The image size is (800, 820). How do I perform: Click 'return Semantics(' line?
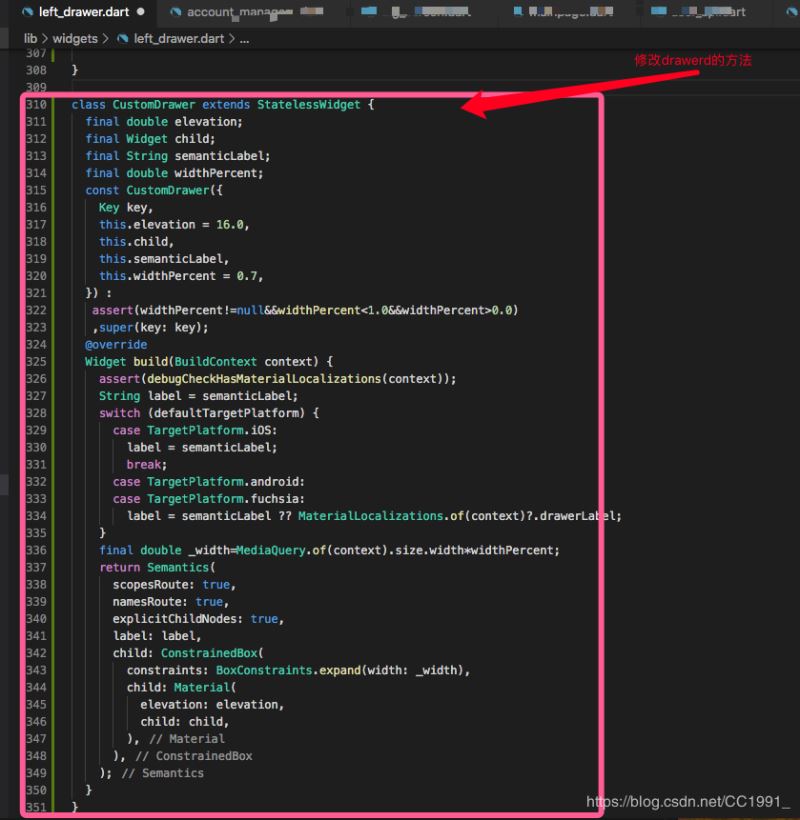[157, 567]
